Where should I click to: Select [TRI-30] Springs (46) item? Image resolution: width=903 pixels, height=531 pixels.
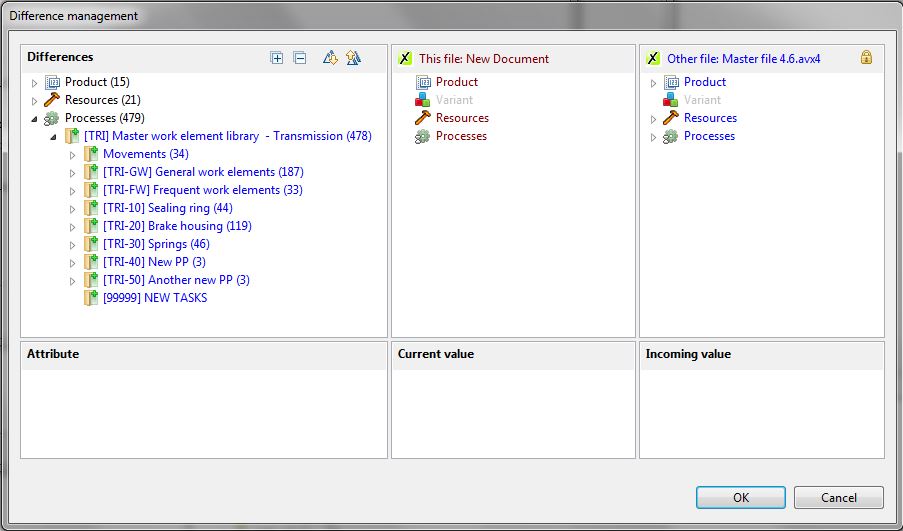tap(156, 244)
